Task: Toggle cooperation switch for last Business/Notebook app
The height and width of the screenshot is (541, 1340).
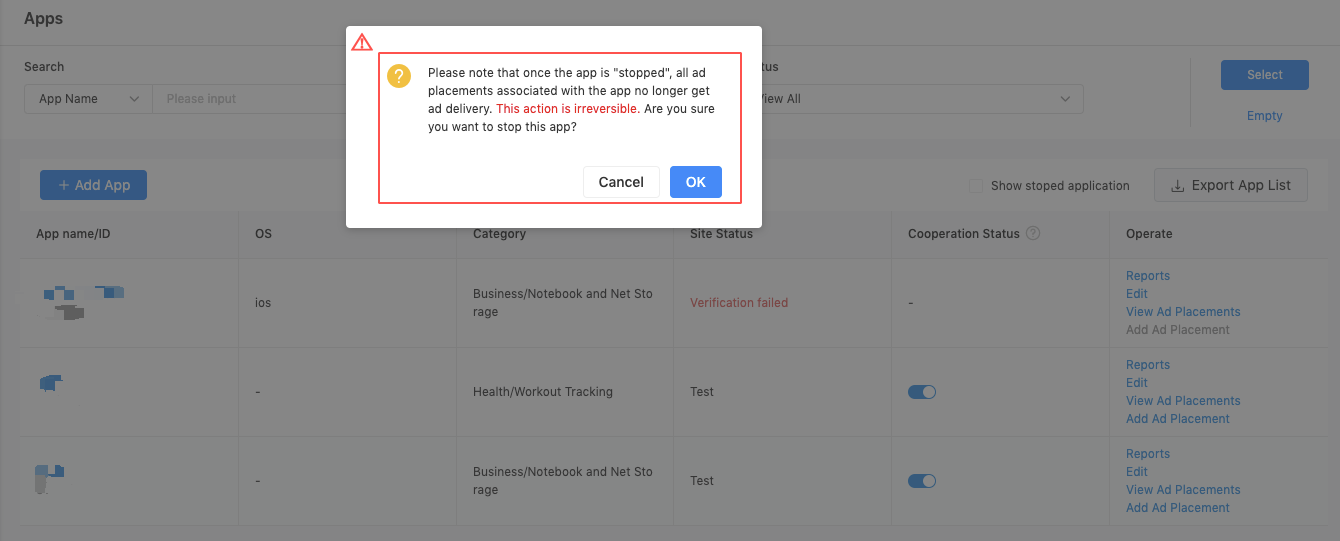Action: pos(922,481)
